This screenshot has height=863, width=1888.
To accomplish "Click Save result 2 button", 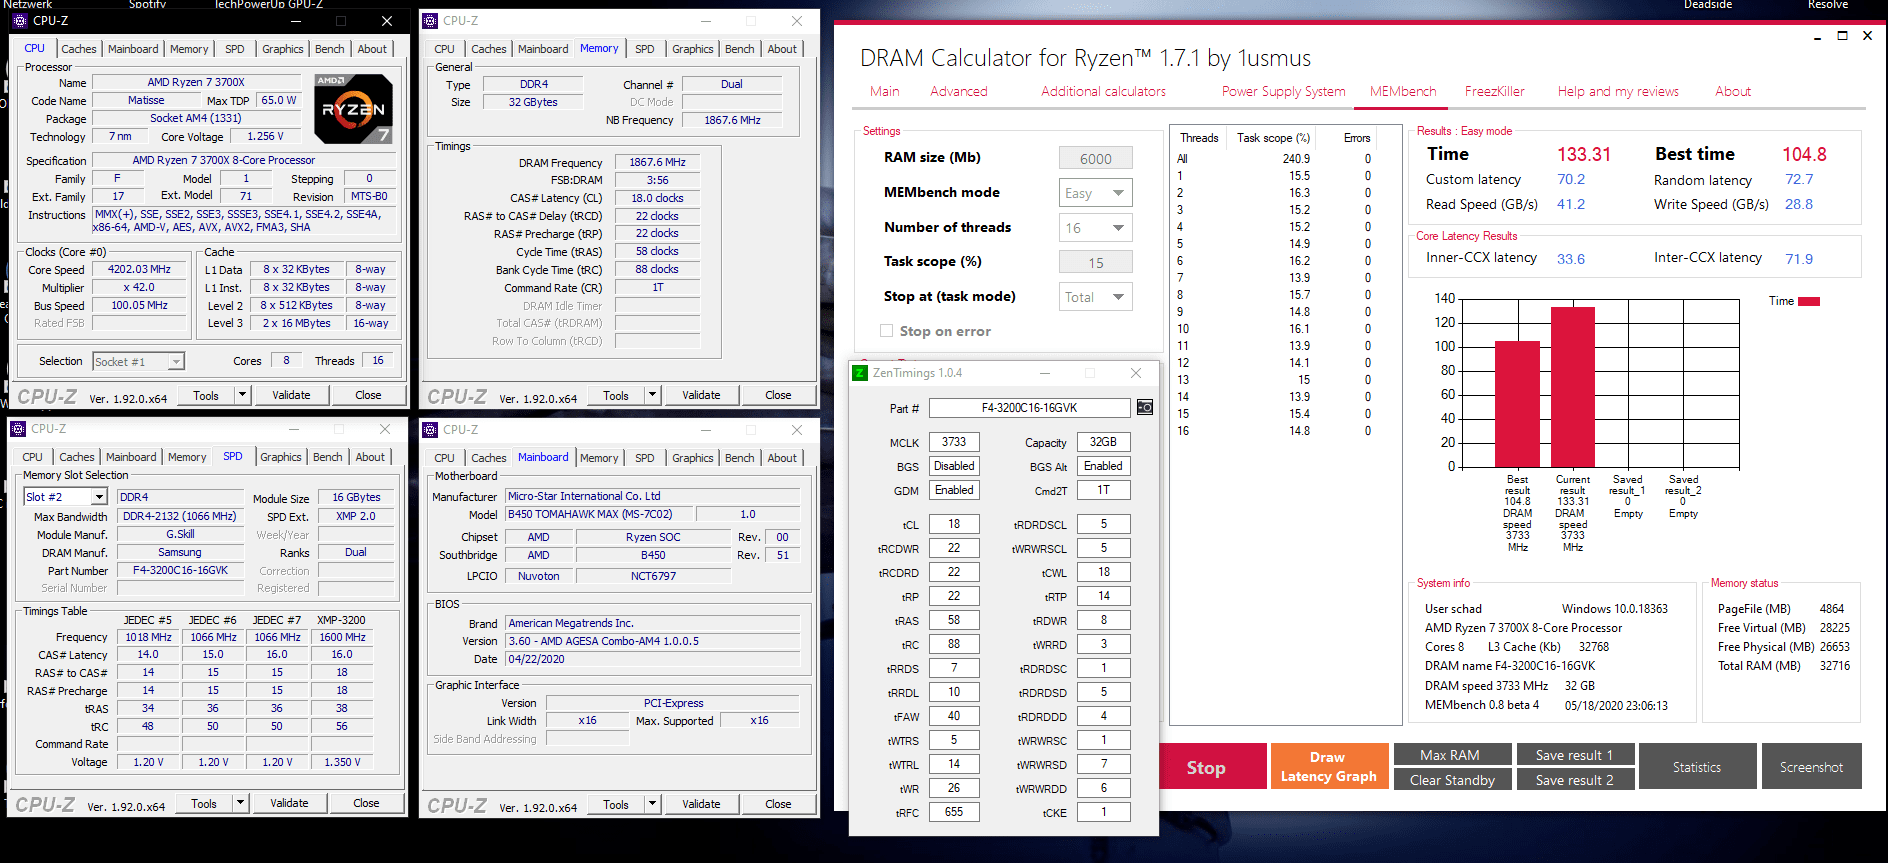I will click(1575, 780).
